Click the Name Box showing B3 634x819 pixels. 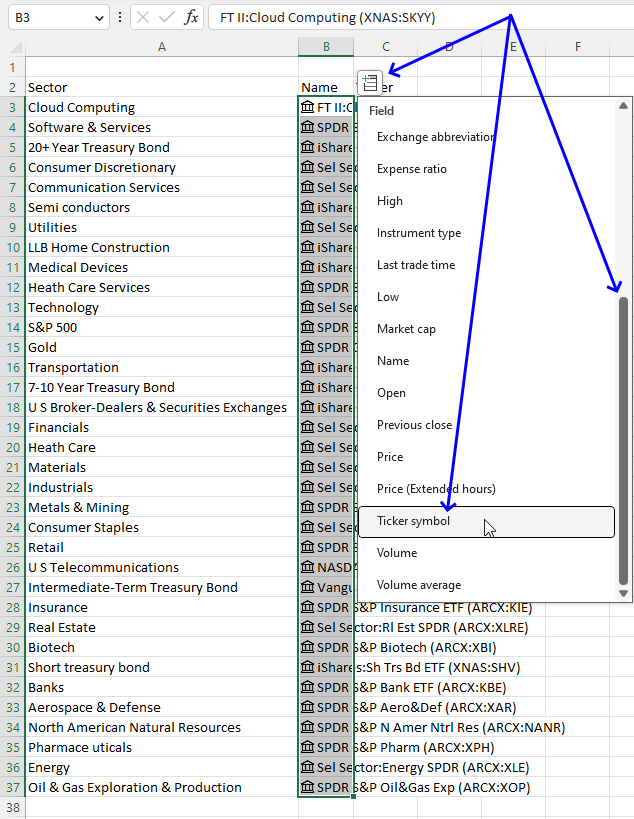click(58, 18)
